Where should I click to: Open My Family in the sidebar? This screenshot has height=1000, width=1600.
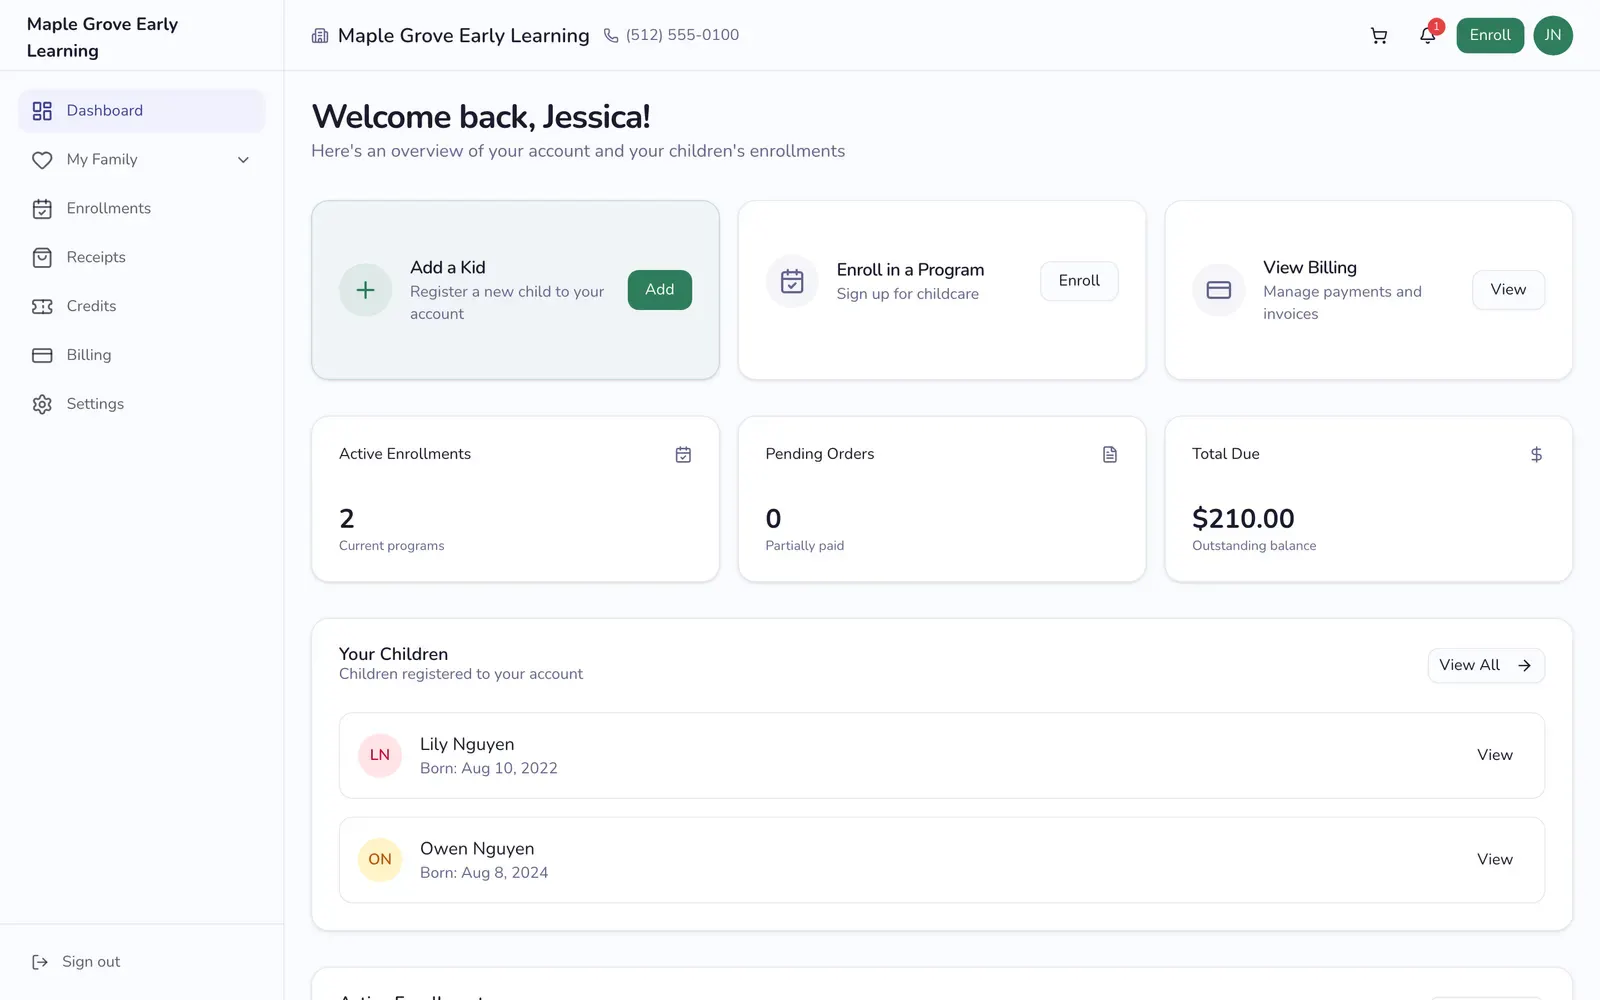coord(141,160)
